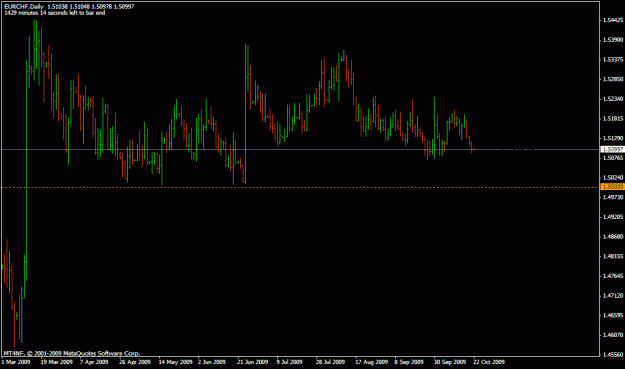Click the EURCHF,Daily chart title text
Screen dimensions: 625x369
coord(24,7)
